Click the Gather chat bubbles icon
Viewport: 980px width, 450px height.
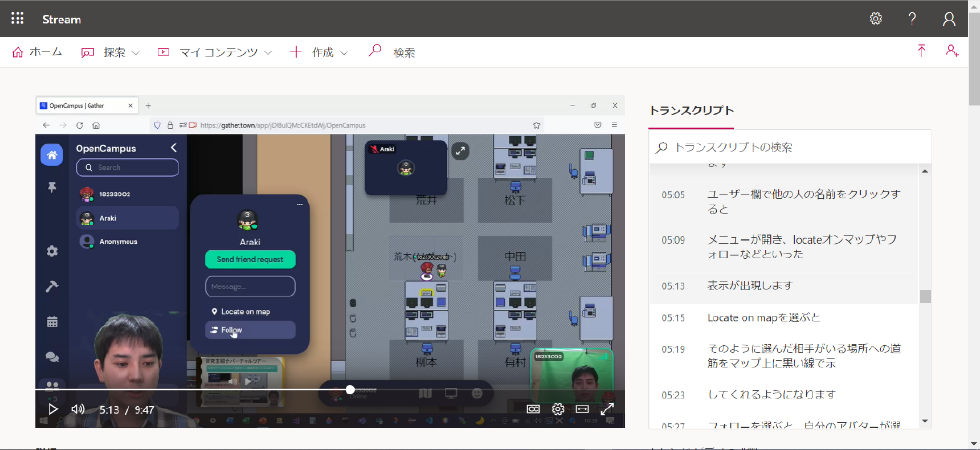point(52,357)
